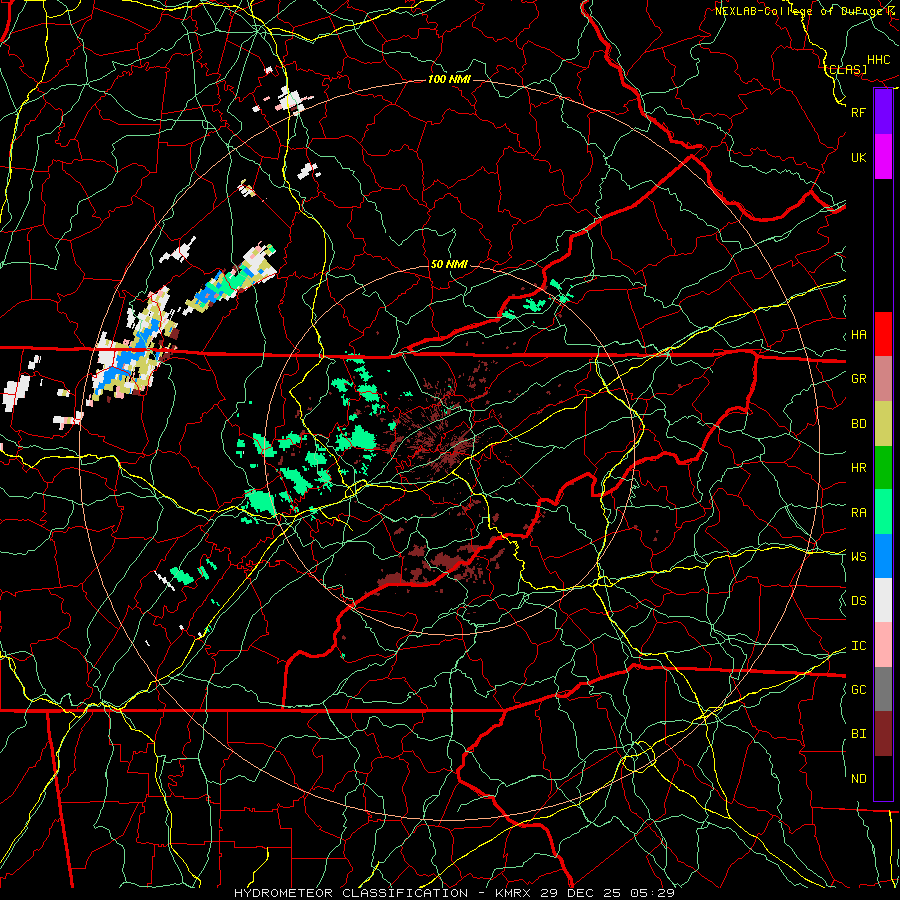
Task: Click the UK legend label
Action: point(859,157)
